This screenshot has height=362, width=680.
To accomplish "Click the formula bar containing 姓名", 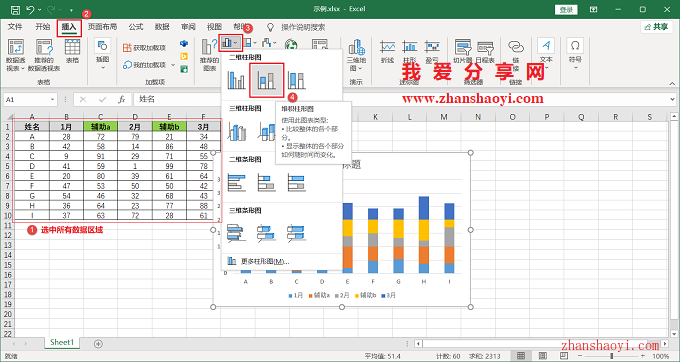I will coord(402,100).
